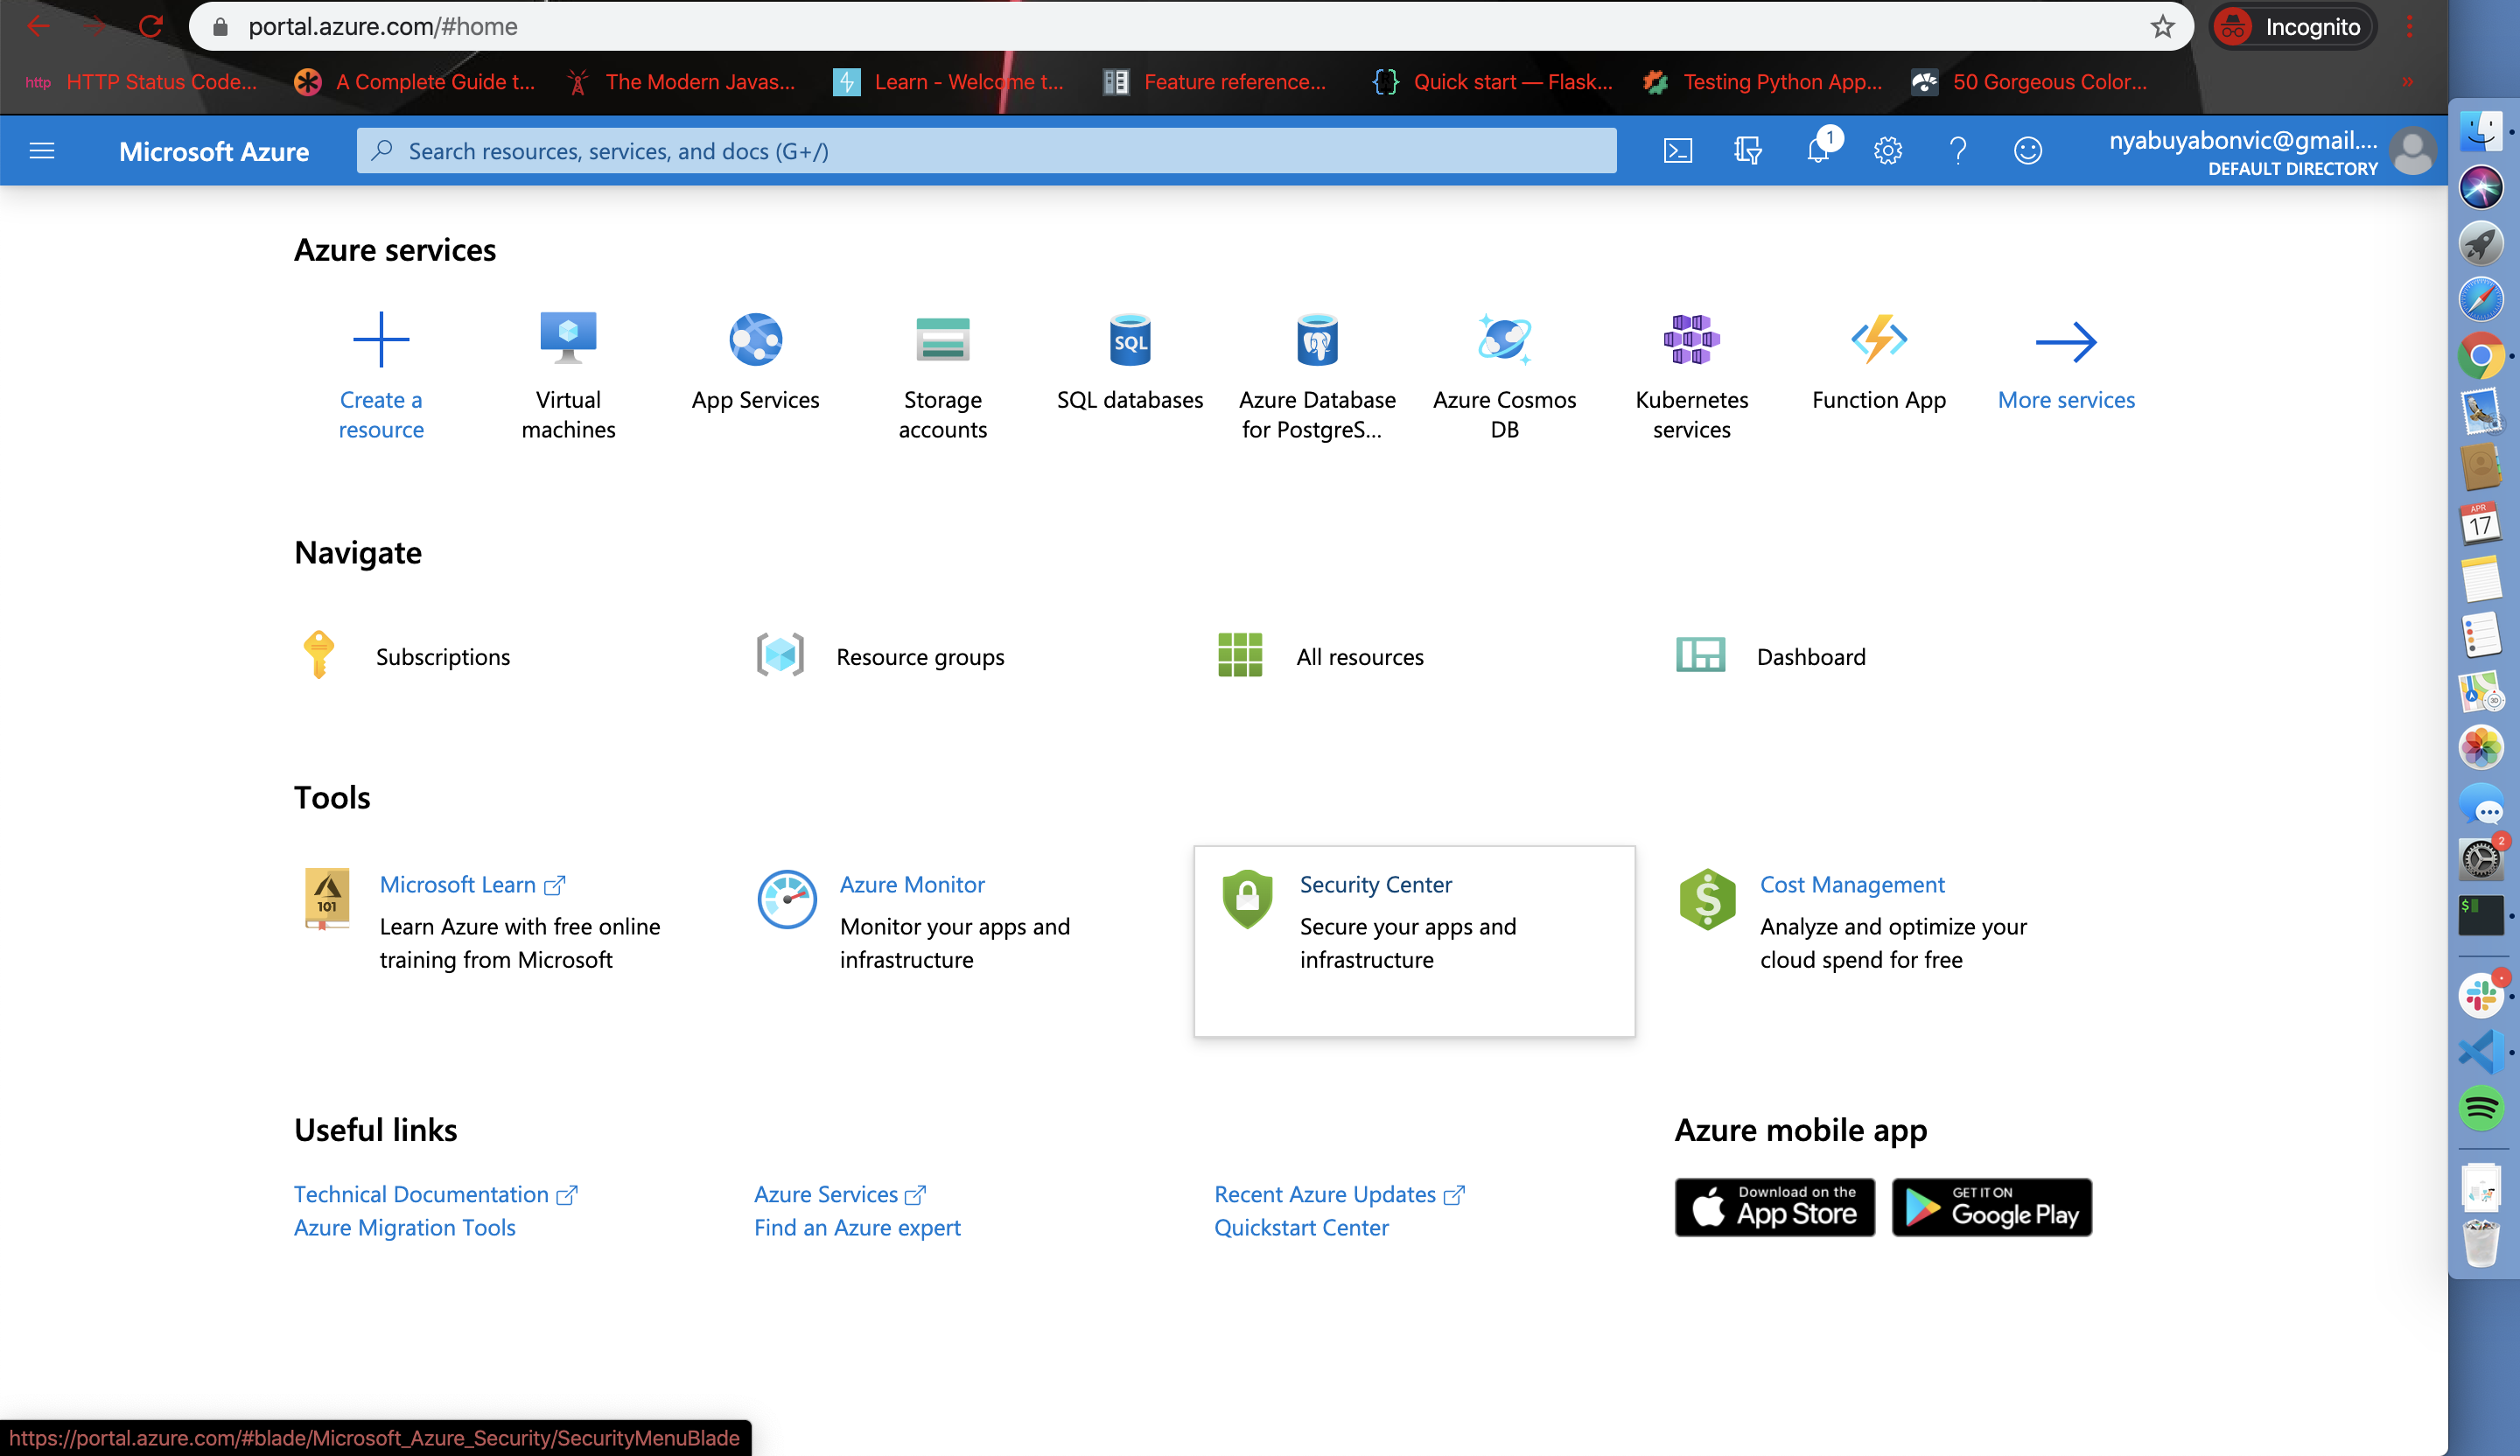2520x1456 pixels.
Task: Open Virtual machines service
Action: click(568, 376)
